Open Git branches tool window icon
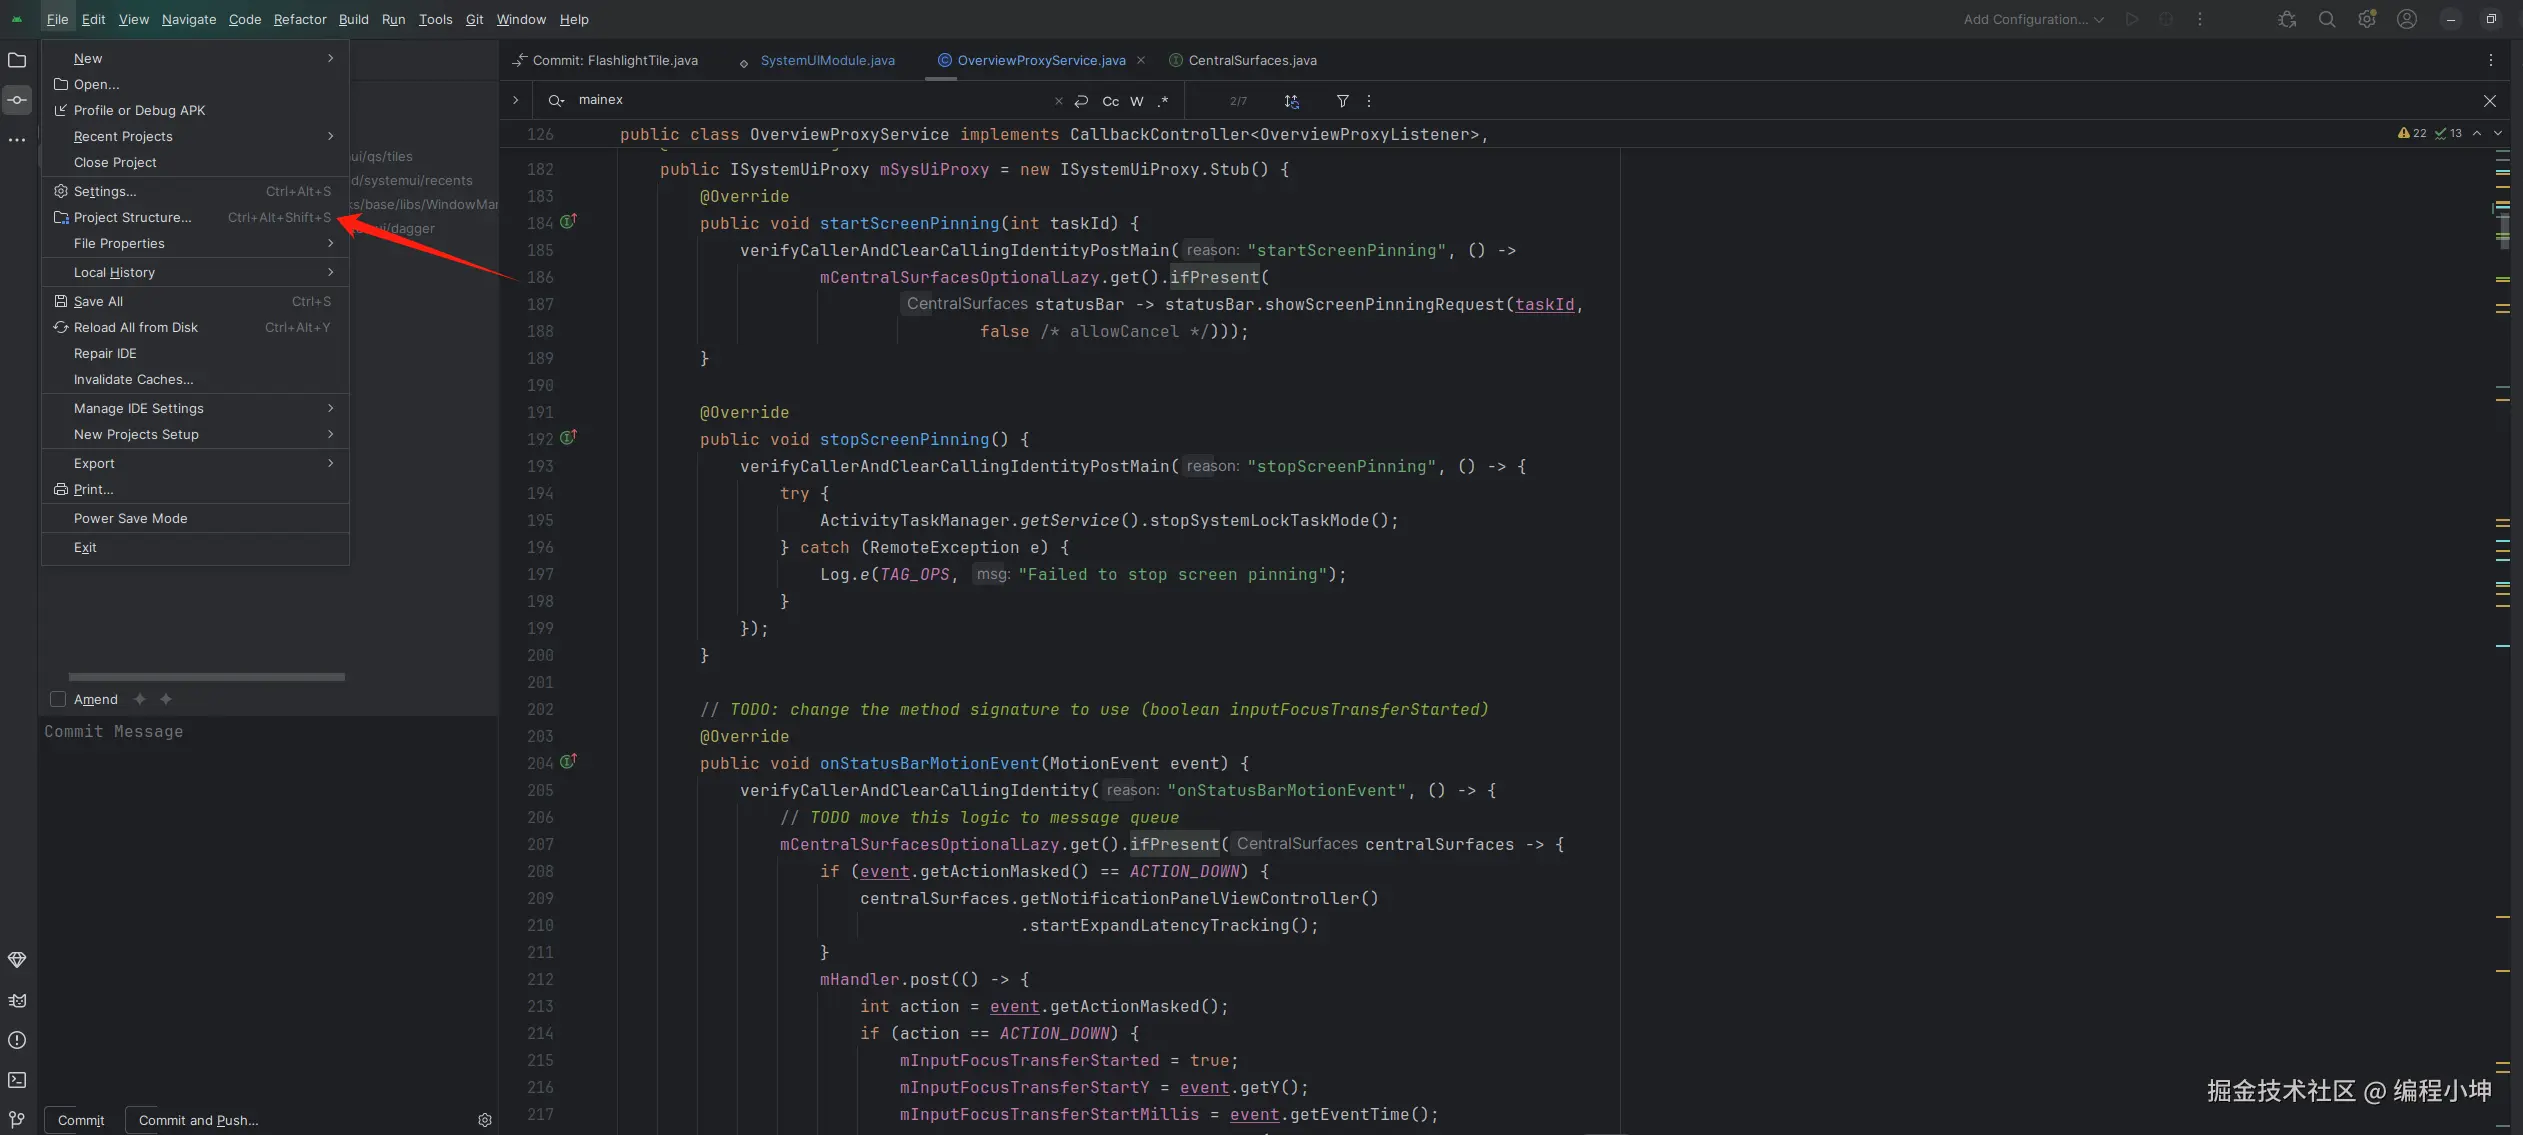This screenshot has width=2523, height=1135. (x=17, y=1119)
